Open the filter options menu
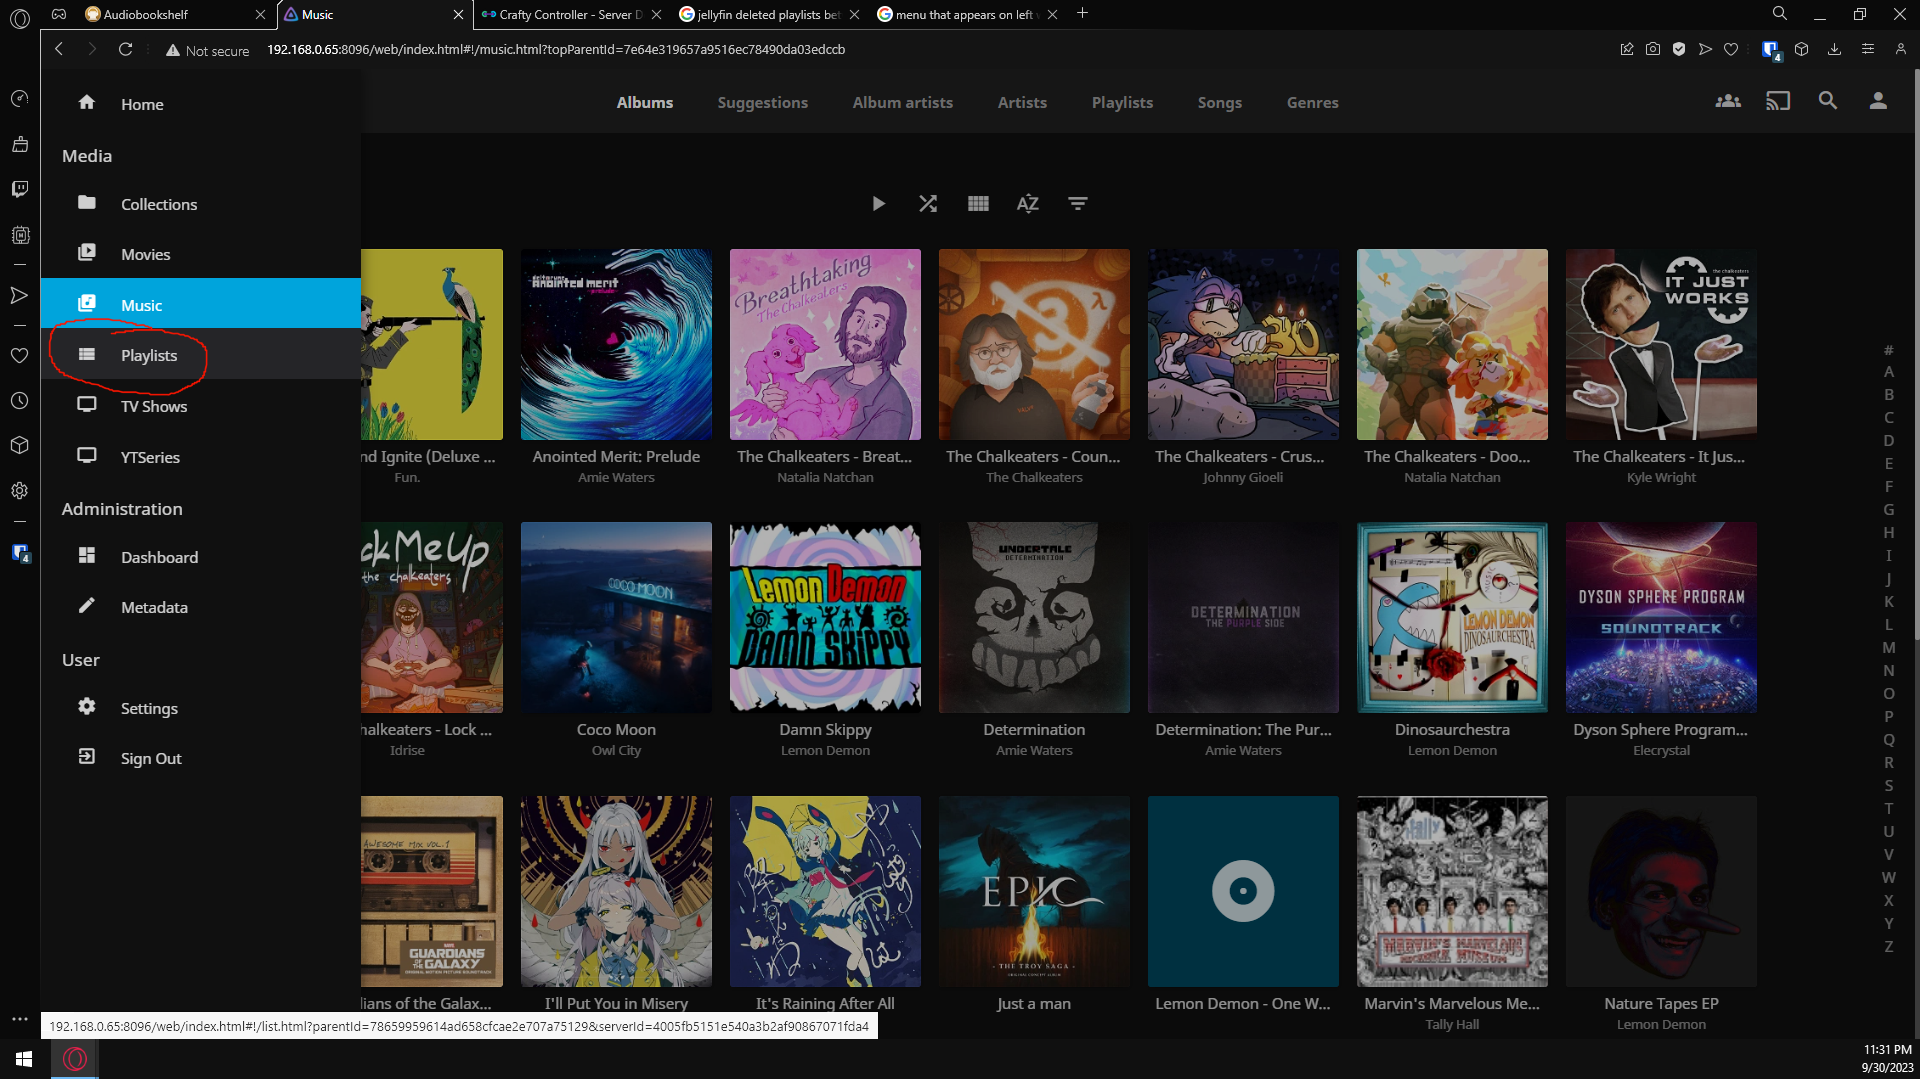 [x=1077, y=204]
